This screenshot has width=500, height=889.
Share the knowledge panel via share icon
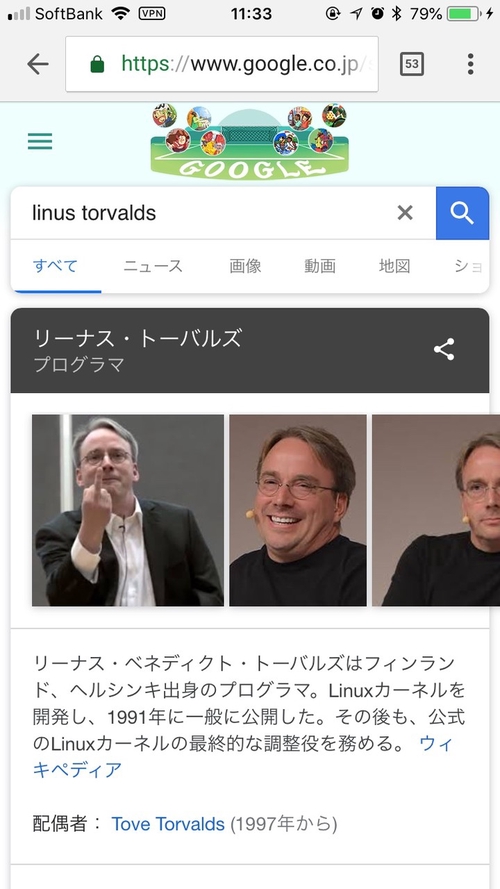coord(444,349)
